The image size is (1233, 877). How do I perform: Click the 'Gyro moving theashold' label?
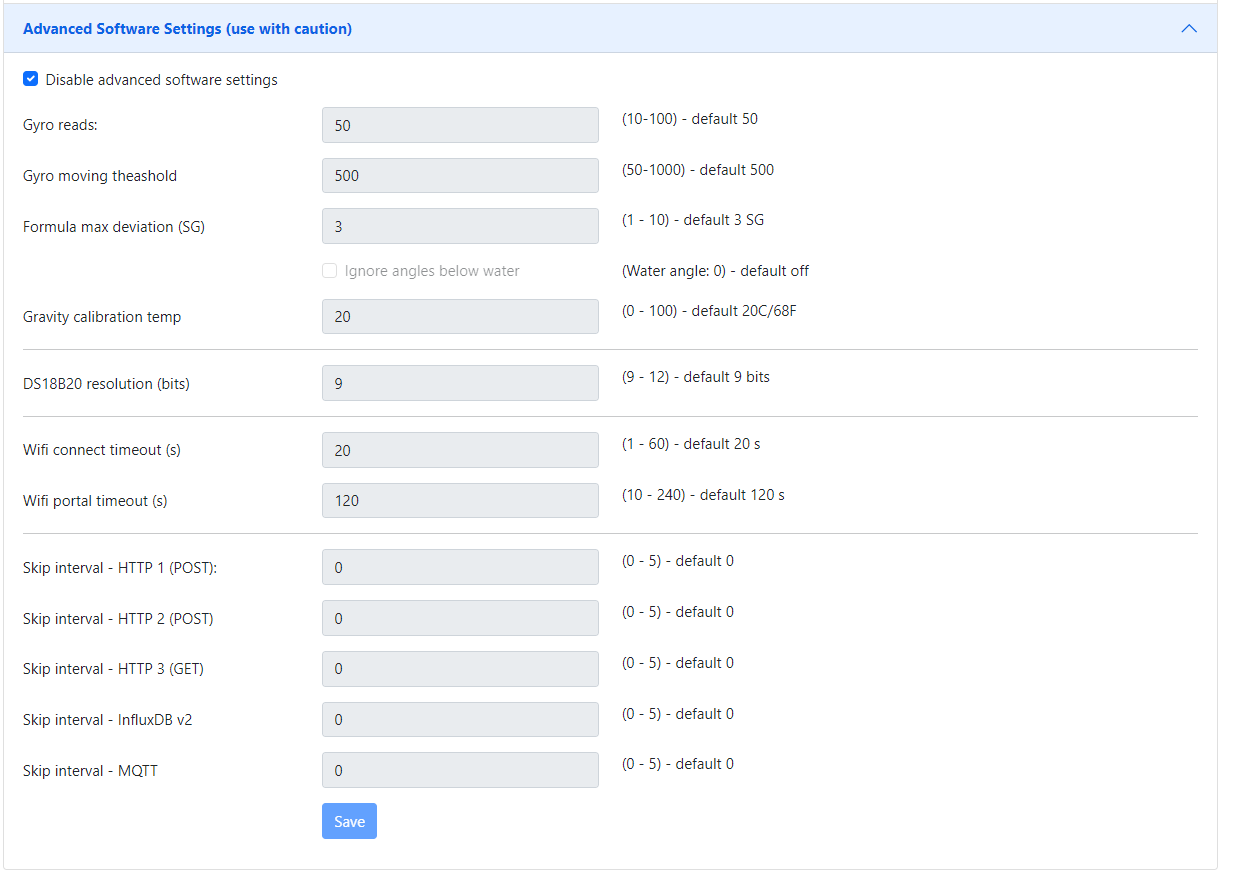100,176
